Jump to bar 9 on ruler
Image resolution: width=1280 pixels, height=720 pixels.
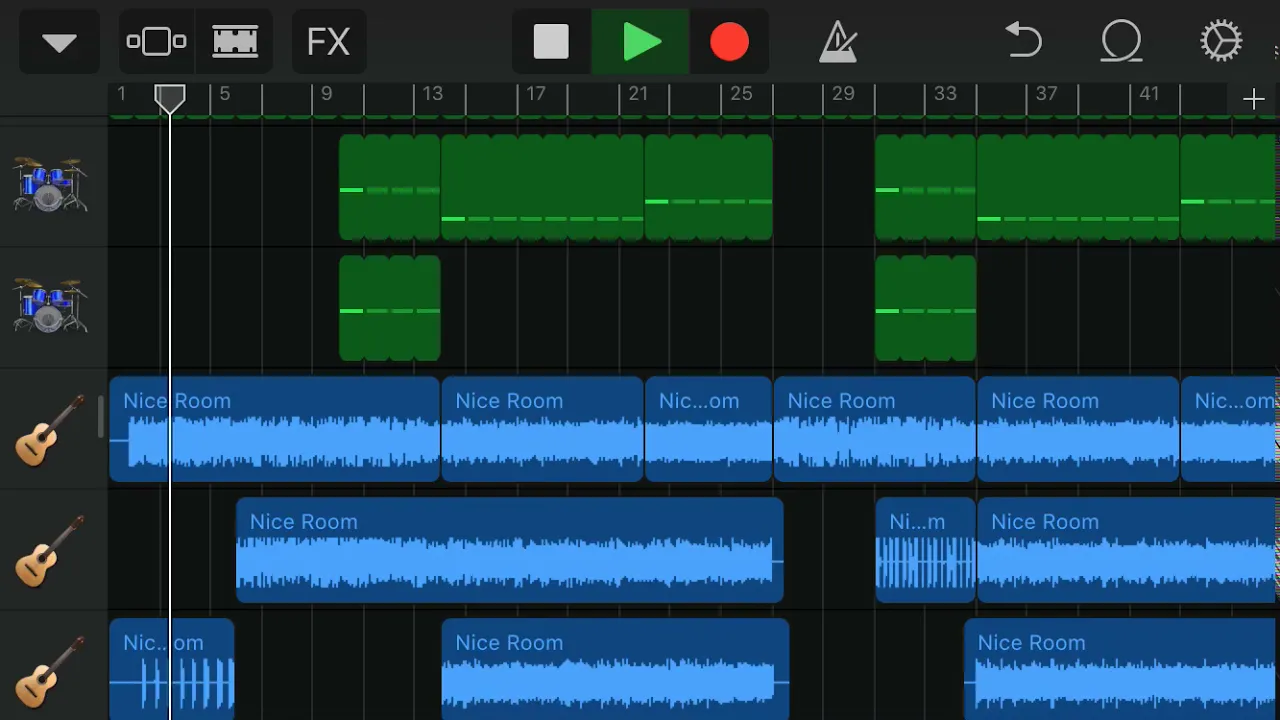(326, 94)
